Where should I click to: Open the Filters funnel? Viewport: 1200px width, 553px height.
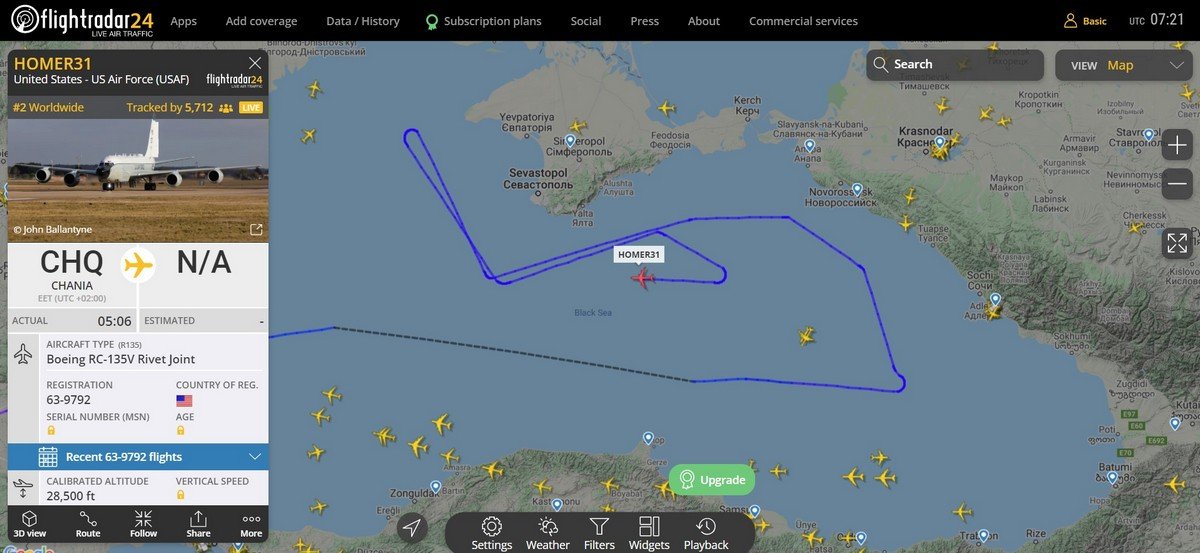(x=599, y=533)
